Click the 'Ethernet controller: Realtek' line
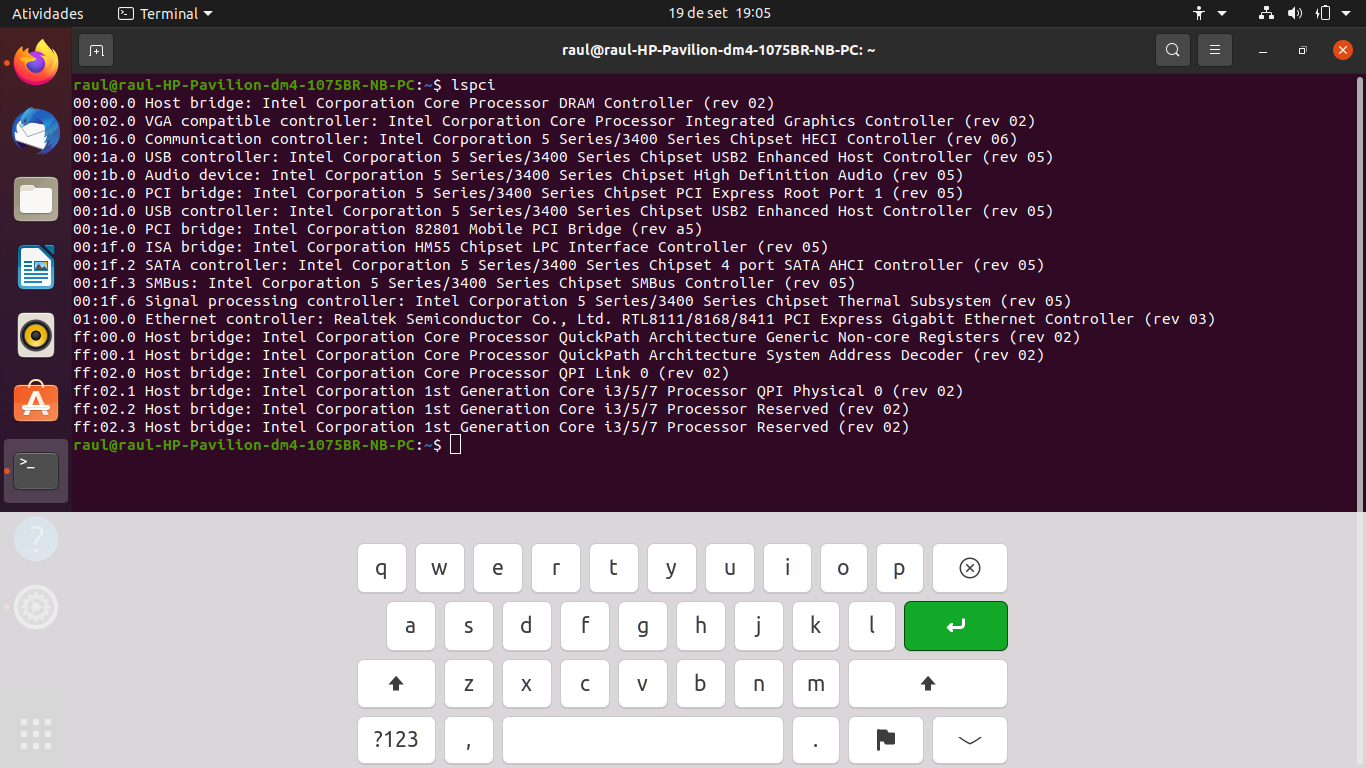Screen dimensions: 1366x768 click(x=644, y=319)
